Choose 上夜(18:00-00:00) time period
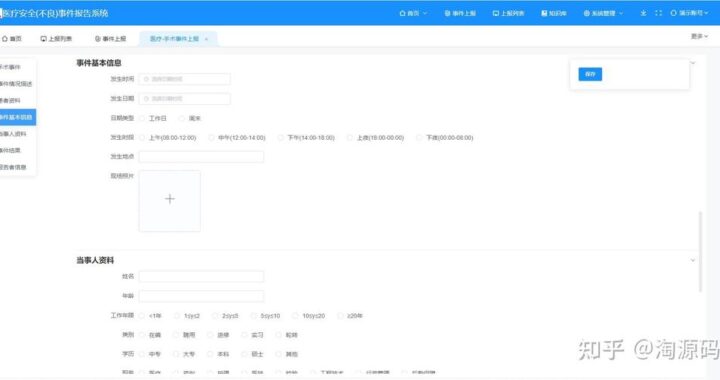 pos(350,138)
